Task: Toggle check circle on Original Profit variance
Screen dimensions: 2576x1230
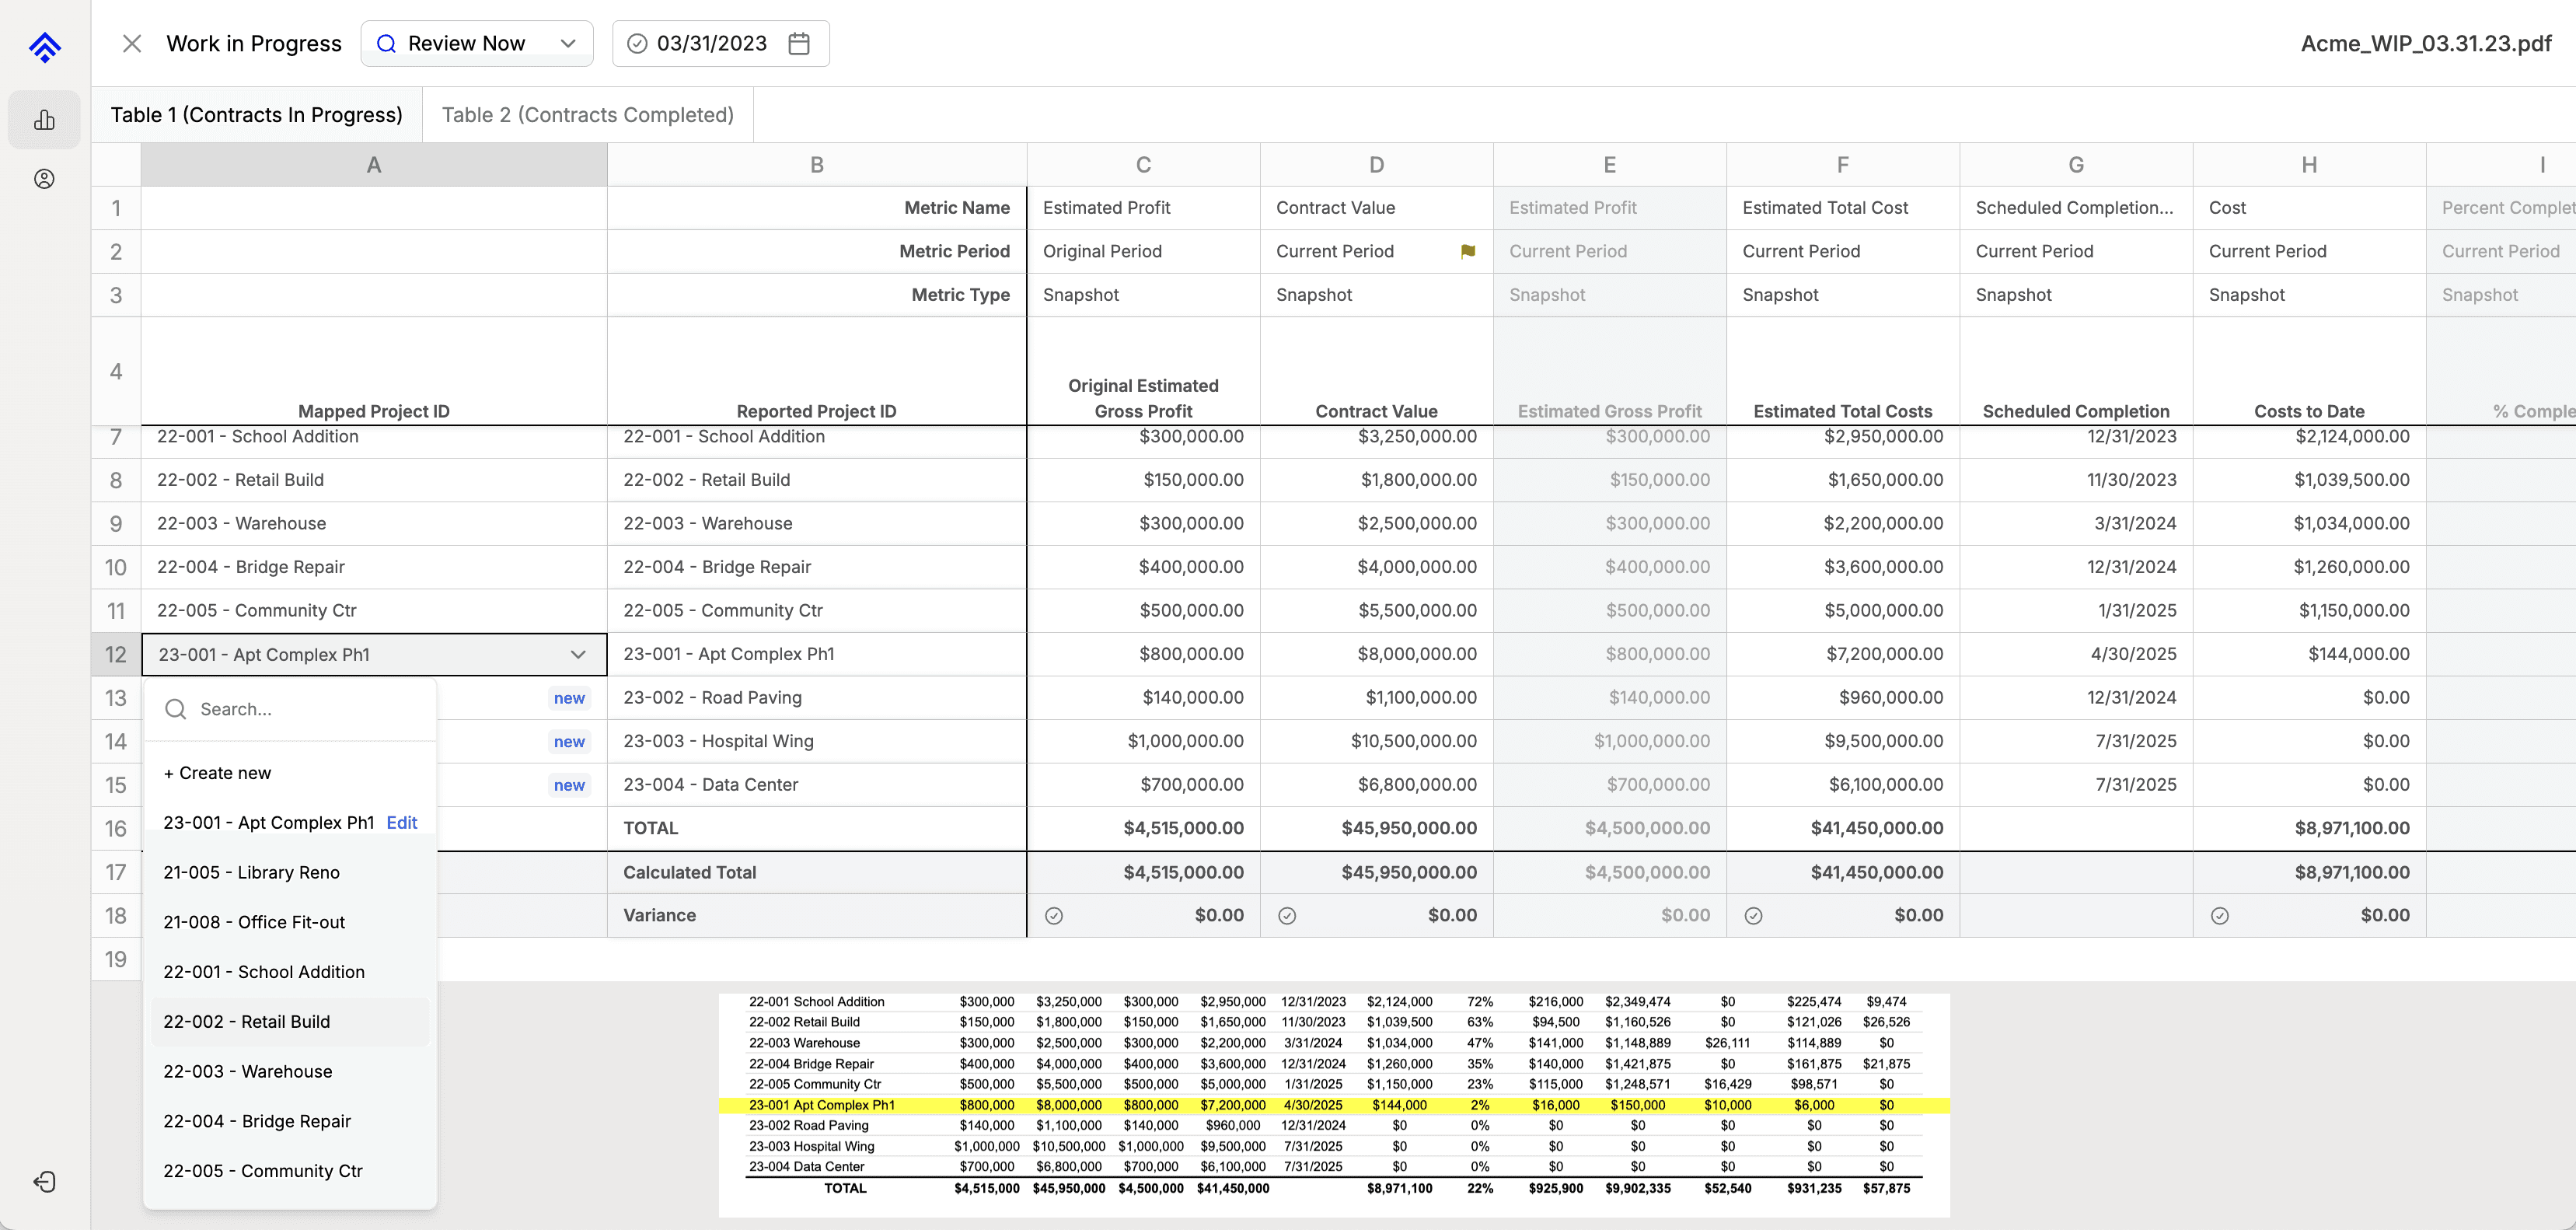Action: click(x=1054, y=916)
